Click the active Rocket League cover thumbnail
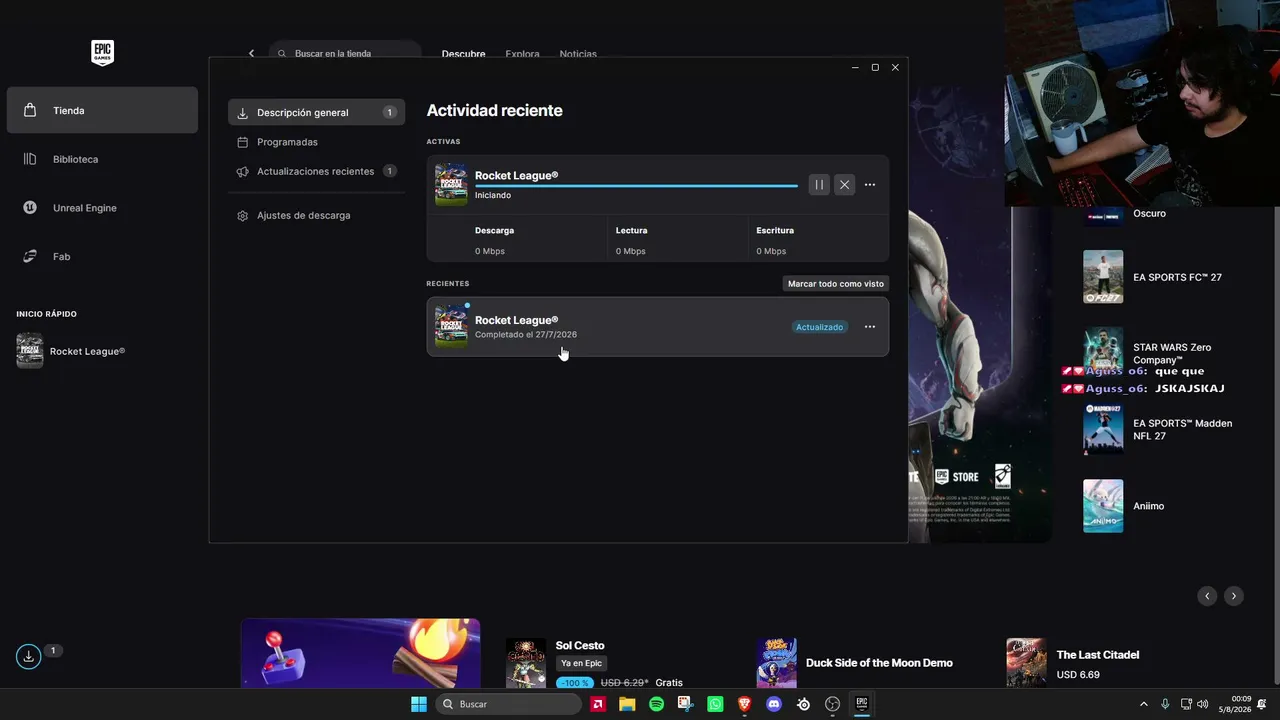This screenshot has height=720, width=1280. pos(451,185)
